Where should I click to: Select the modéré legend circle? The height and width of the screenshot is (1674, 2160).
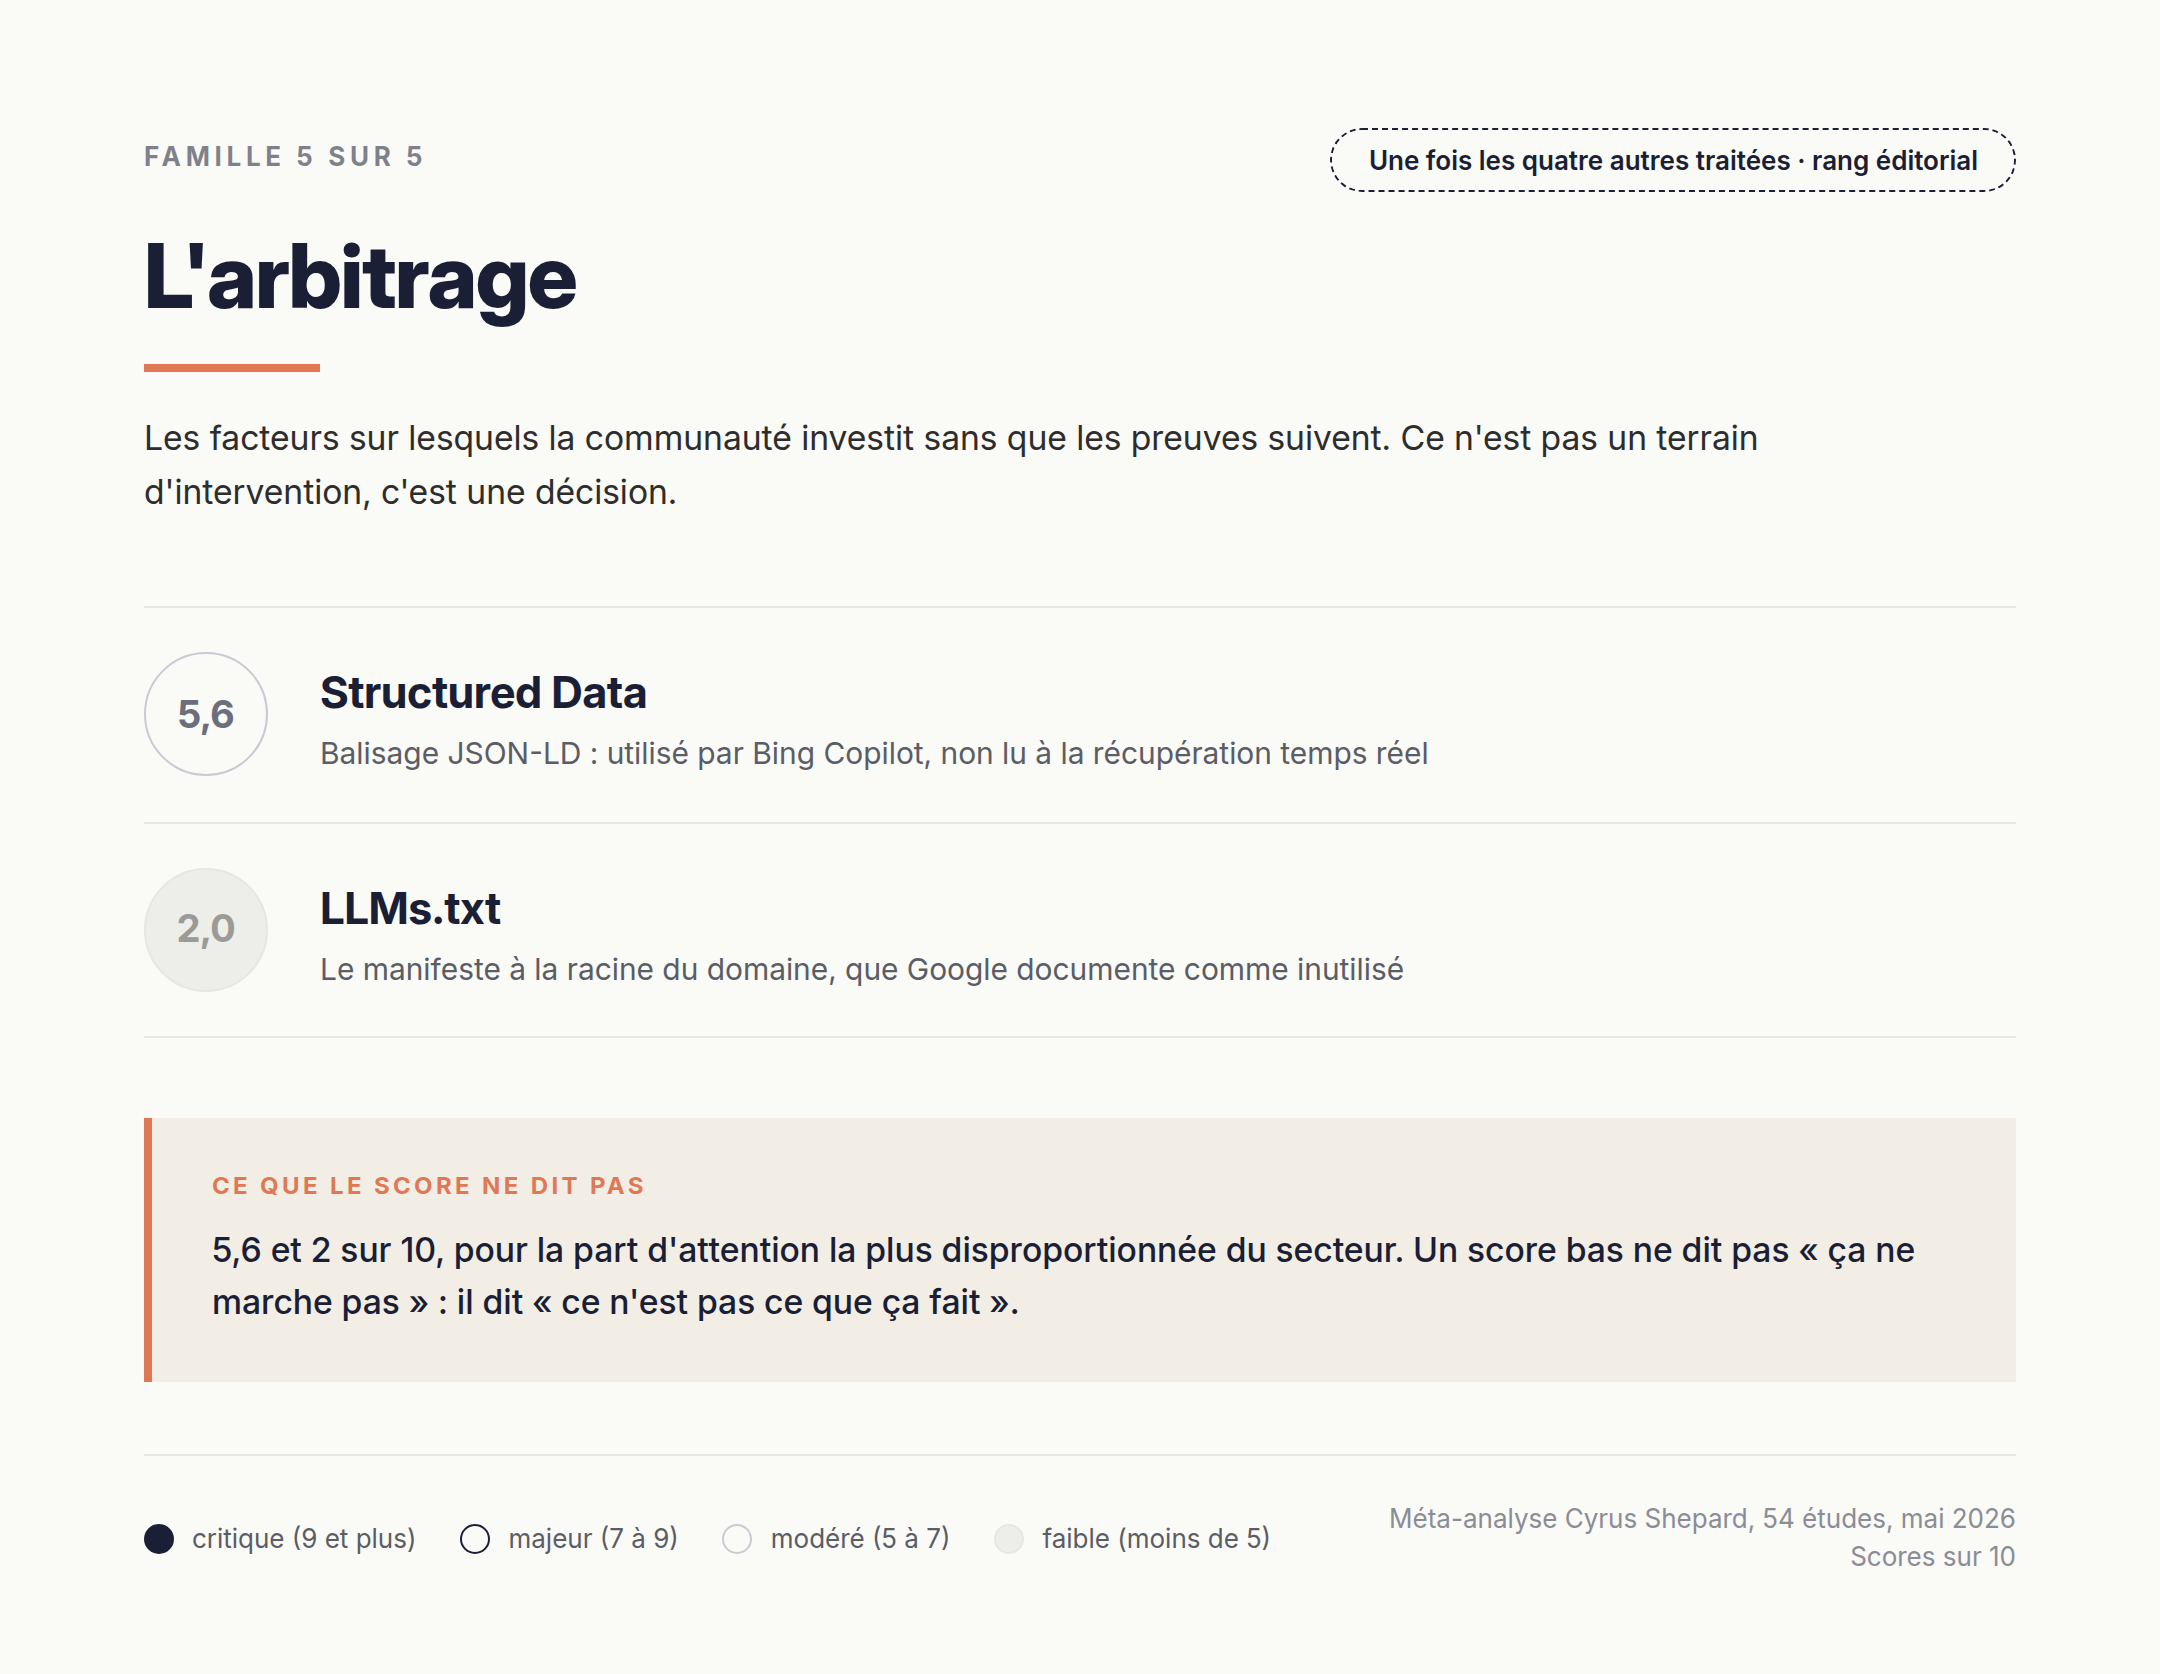[737, 1538]
